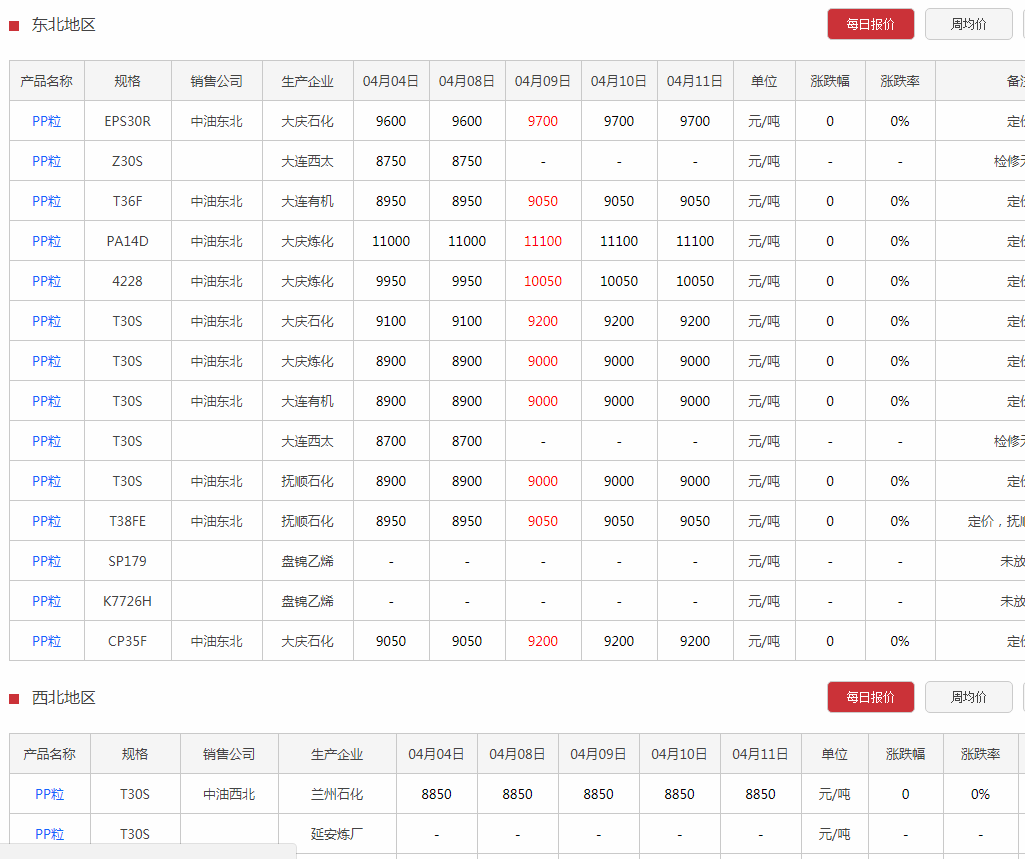
Task: Select red 9700 price in EPS30R row
Action: pos(543,121)
